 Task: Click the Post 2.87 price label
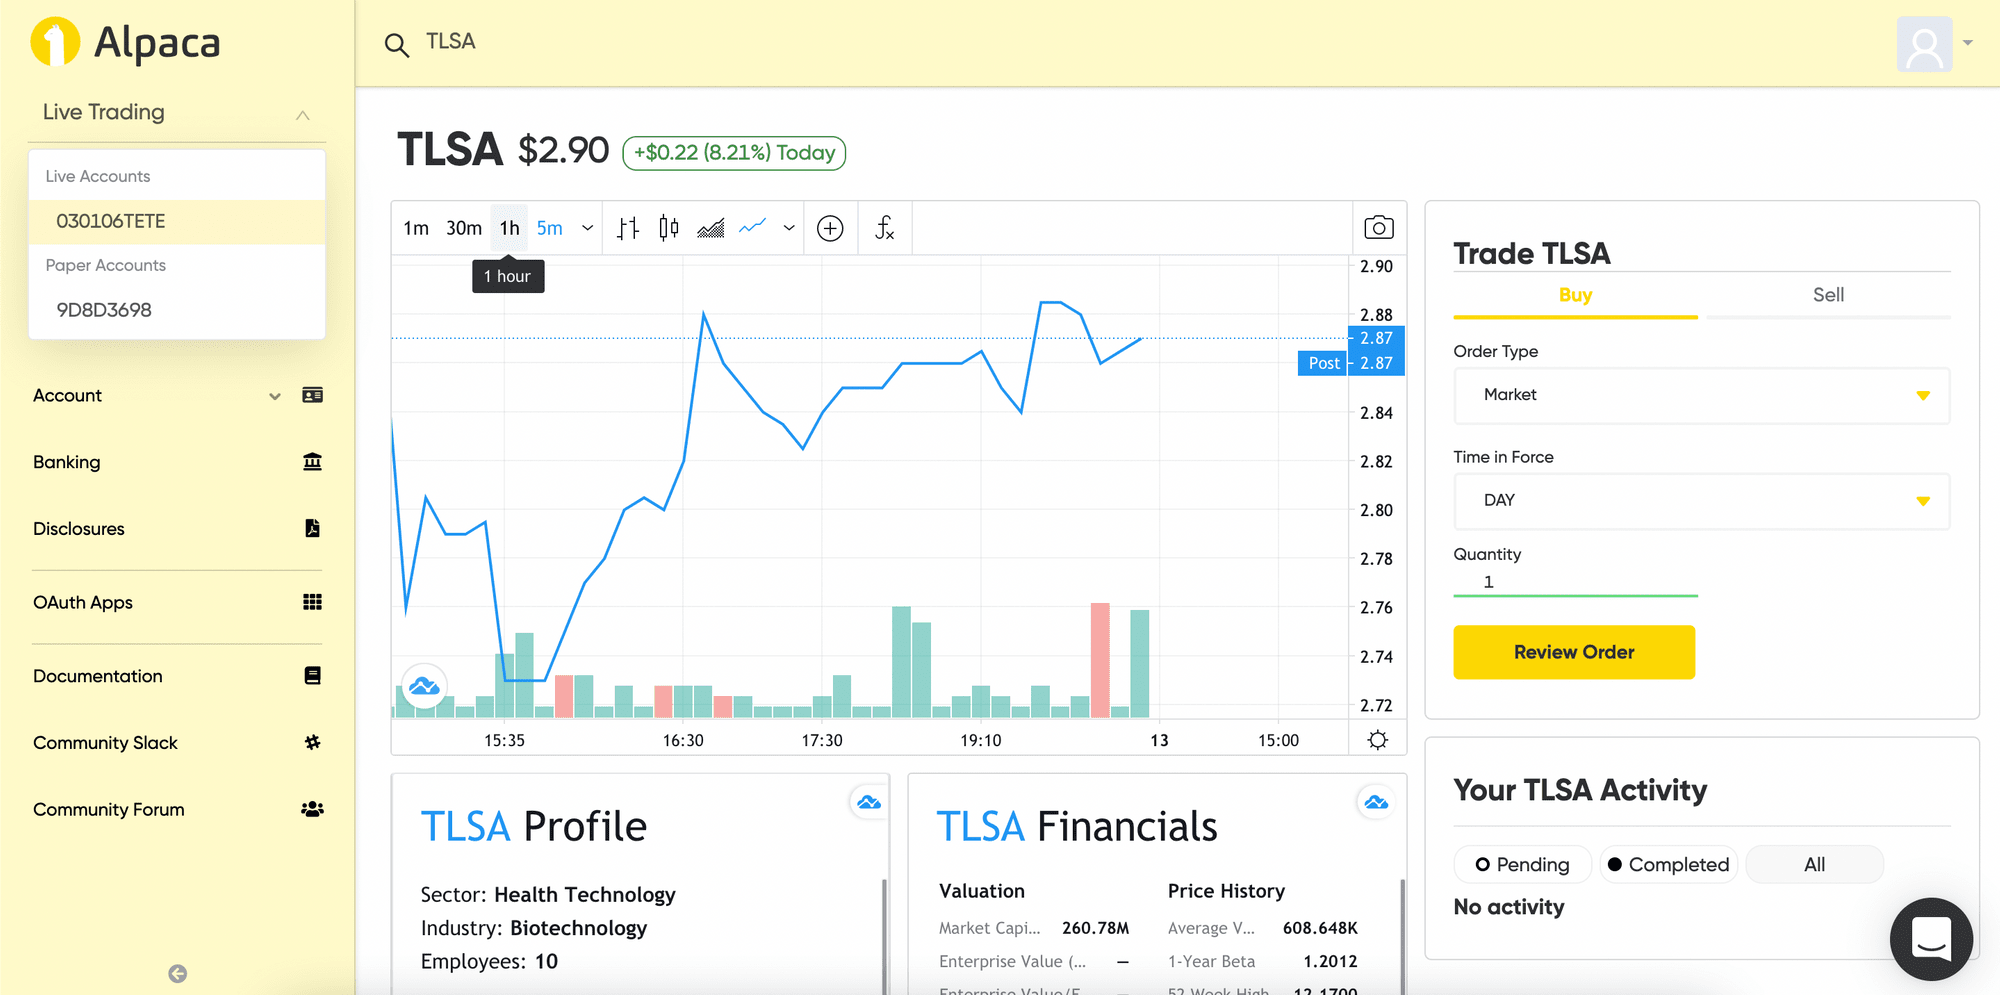point(1351,363)
